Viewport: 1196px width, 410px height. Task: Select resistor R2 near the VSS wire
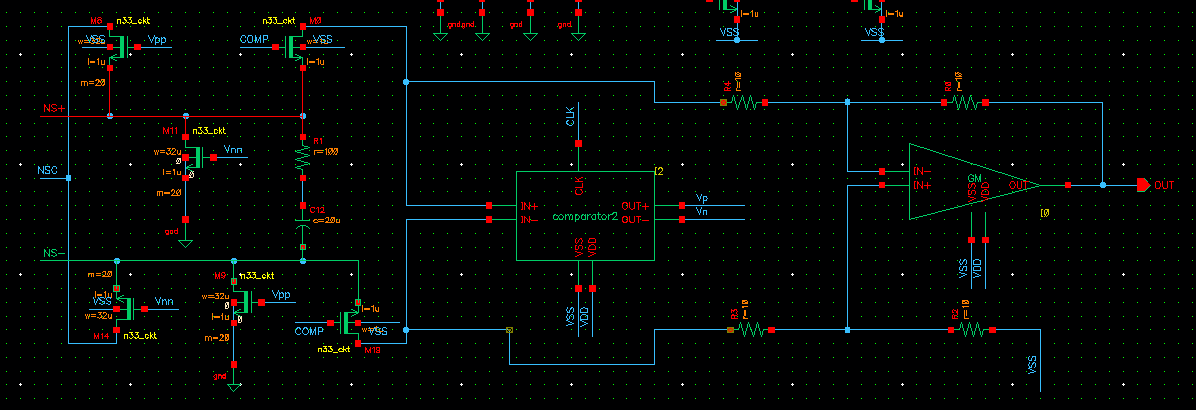pyautogui.click(x=968, y=329)
